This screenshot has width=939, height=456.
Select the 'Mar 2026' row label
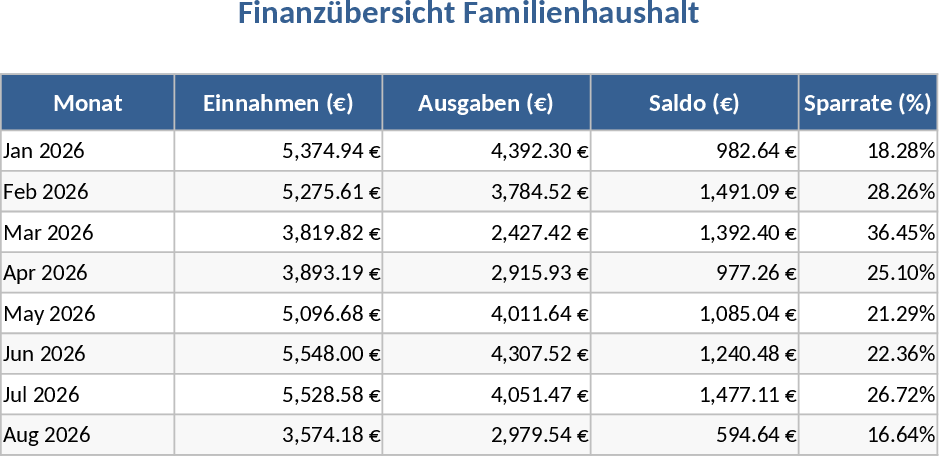tap(49, 233)
